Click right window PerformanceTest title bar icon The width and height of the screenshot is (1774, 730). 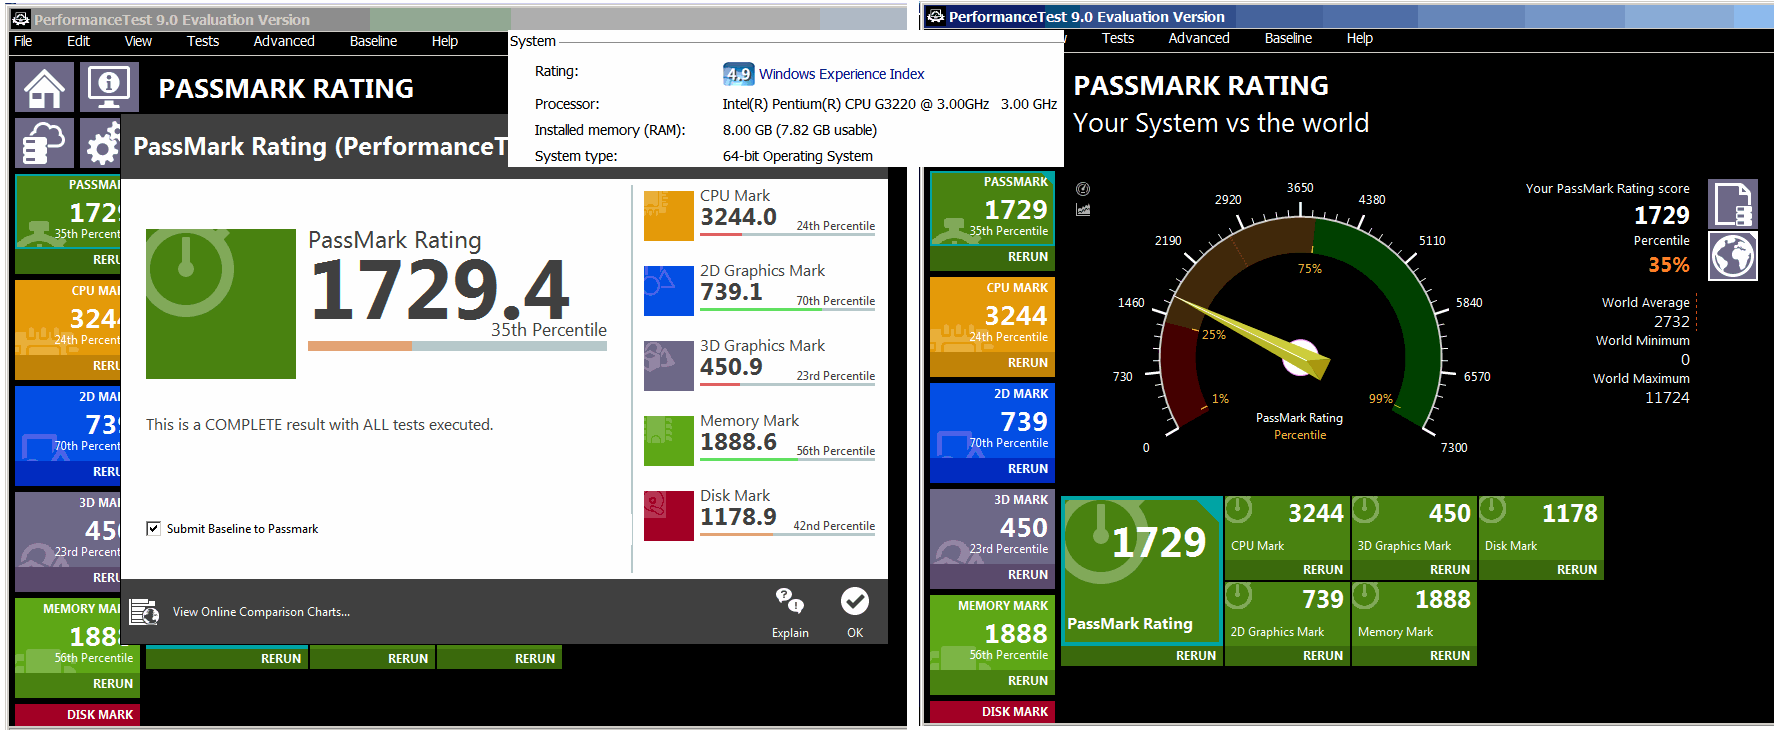936,16
